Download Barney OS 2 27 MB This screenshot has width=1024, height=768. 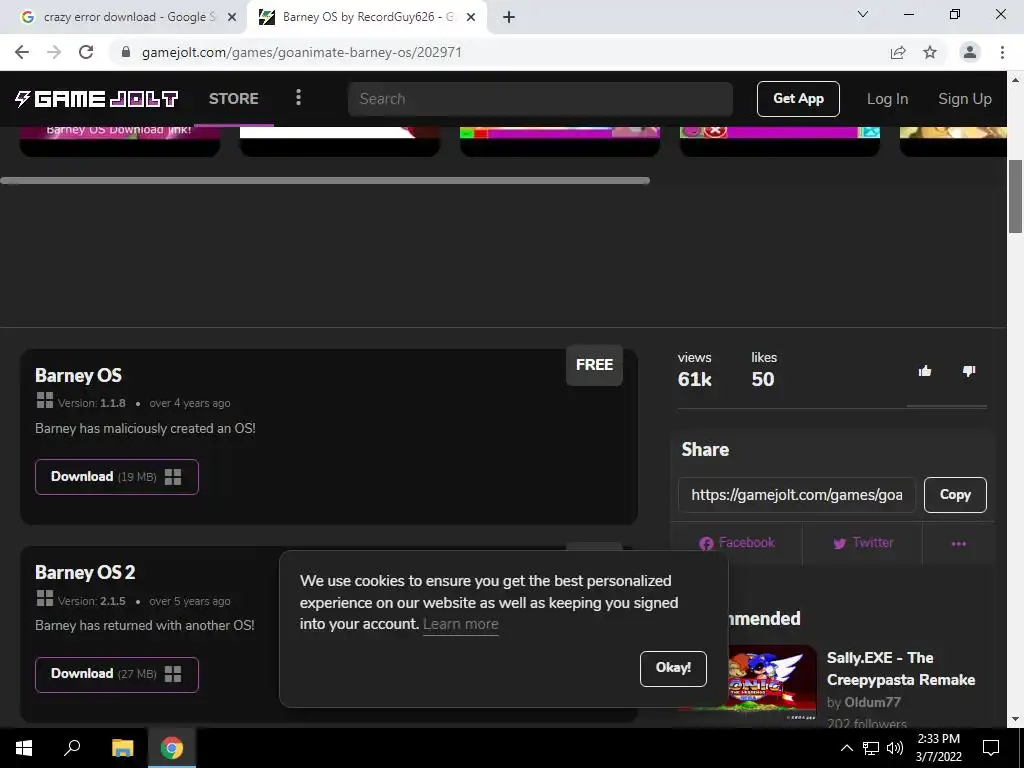tap(117, 674)
